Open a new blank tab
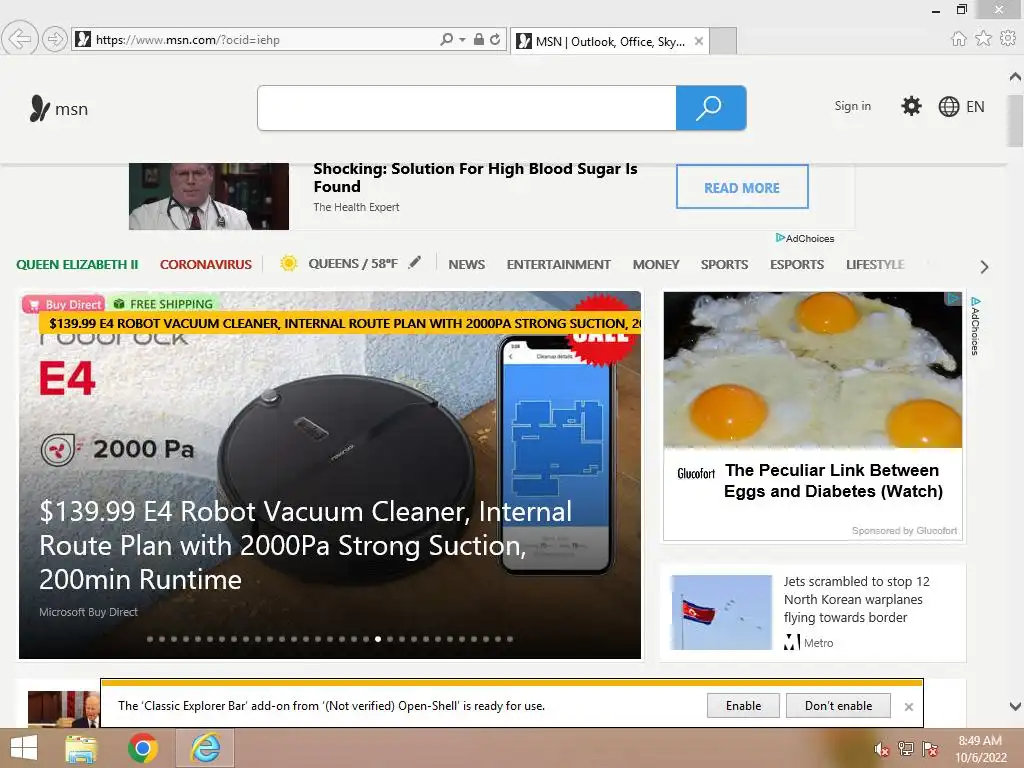 [723, 41]
